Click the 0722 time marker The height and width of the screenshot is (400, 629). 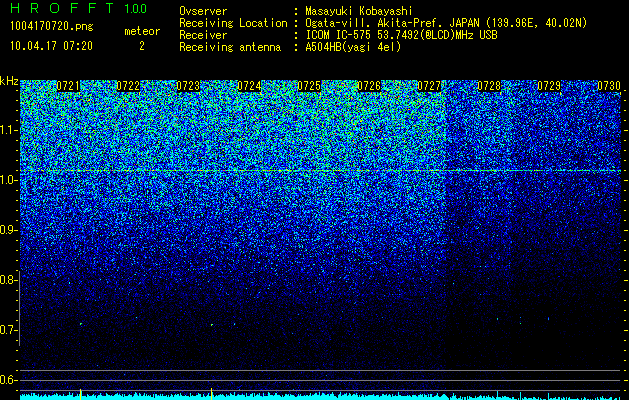coord(128,86)
